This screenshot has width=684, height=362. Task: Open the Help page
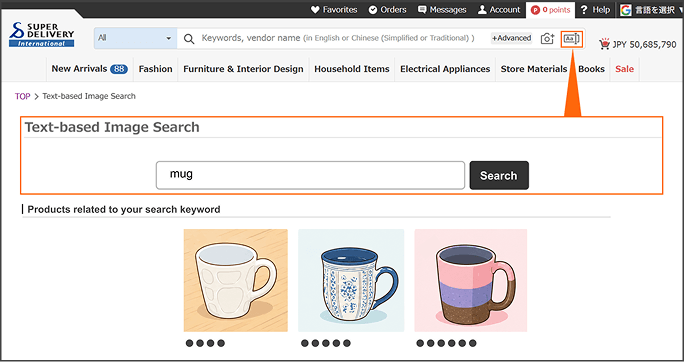(x=595, y=10)
